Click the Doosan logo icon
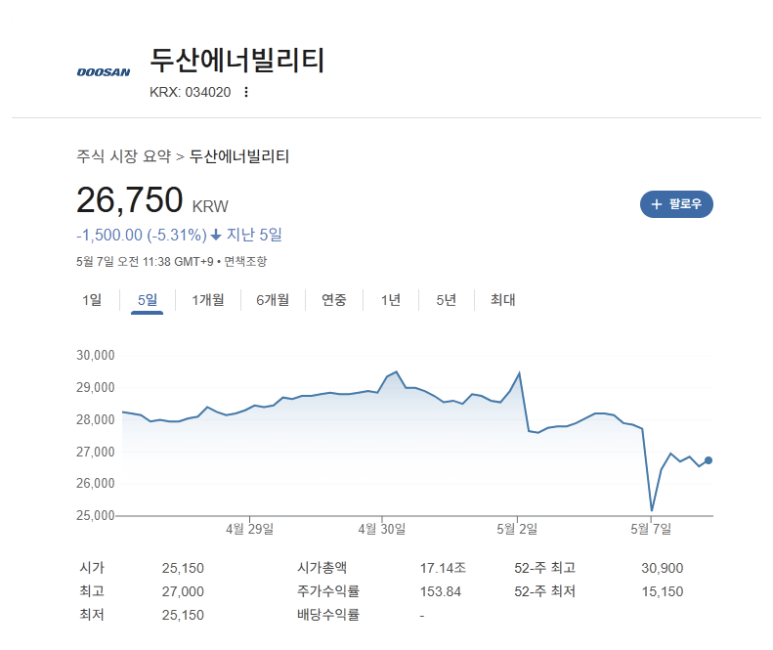This screenshot has width=773, height=650. 104,72
